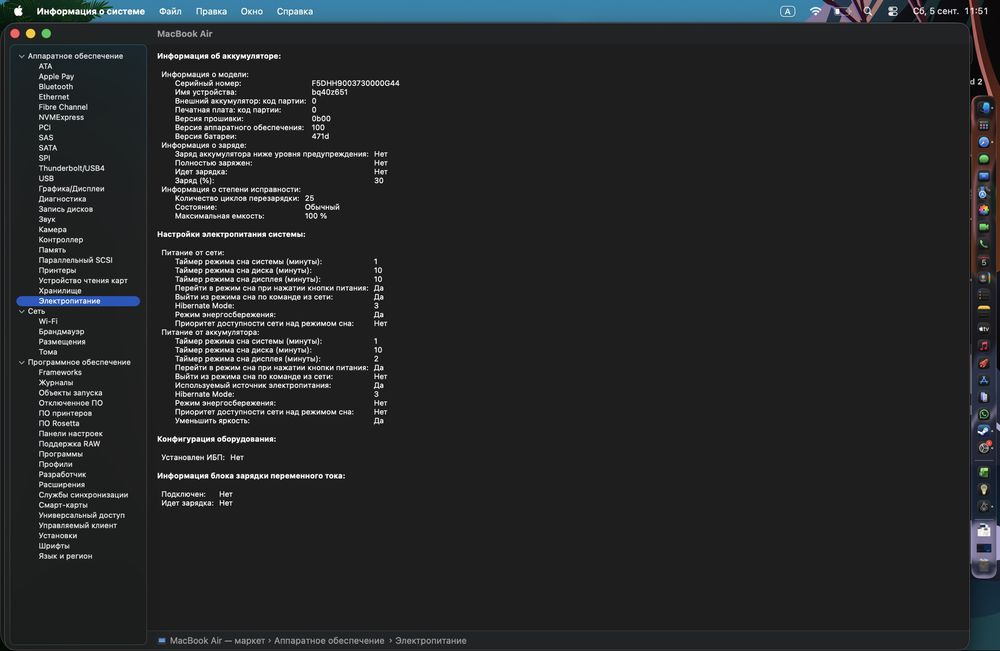Select Хранилище in the sidebar
The image size is (1000, 651).
click(60, 291)
